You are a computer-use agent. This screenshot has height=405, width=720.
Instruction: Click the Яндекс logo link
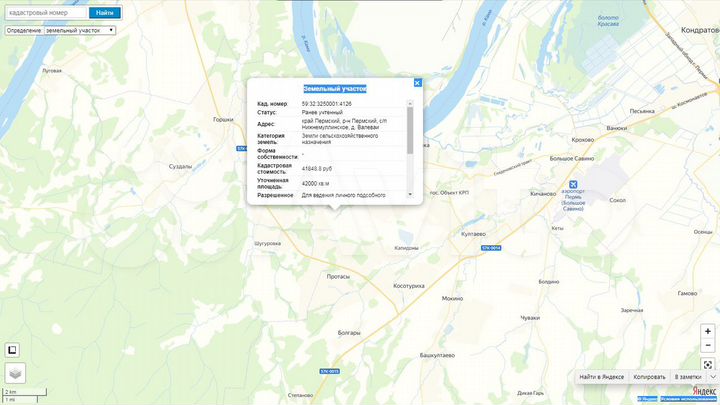click(704, 391)
